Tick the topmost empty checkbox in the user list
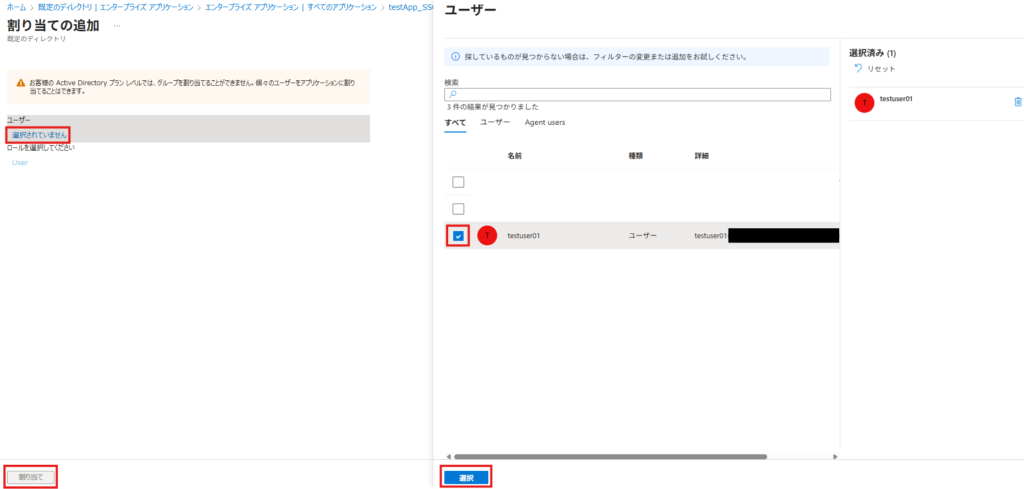Screen dimensions: 1024x489 [459, 182]
